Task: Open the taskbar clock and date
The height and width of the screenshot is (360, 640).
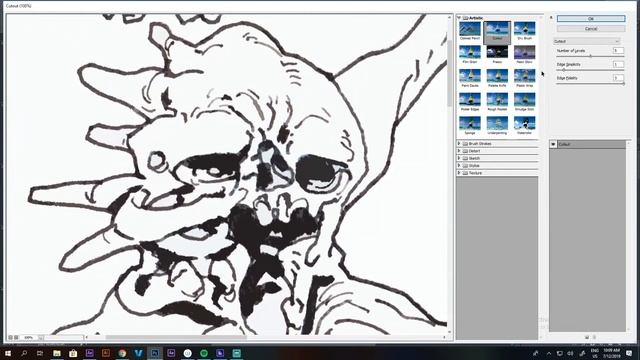Action: coord(611,353)
